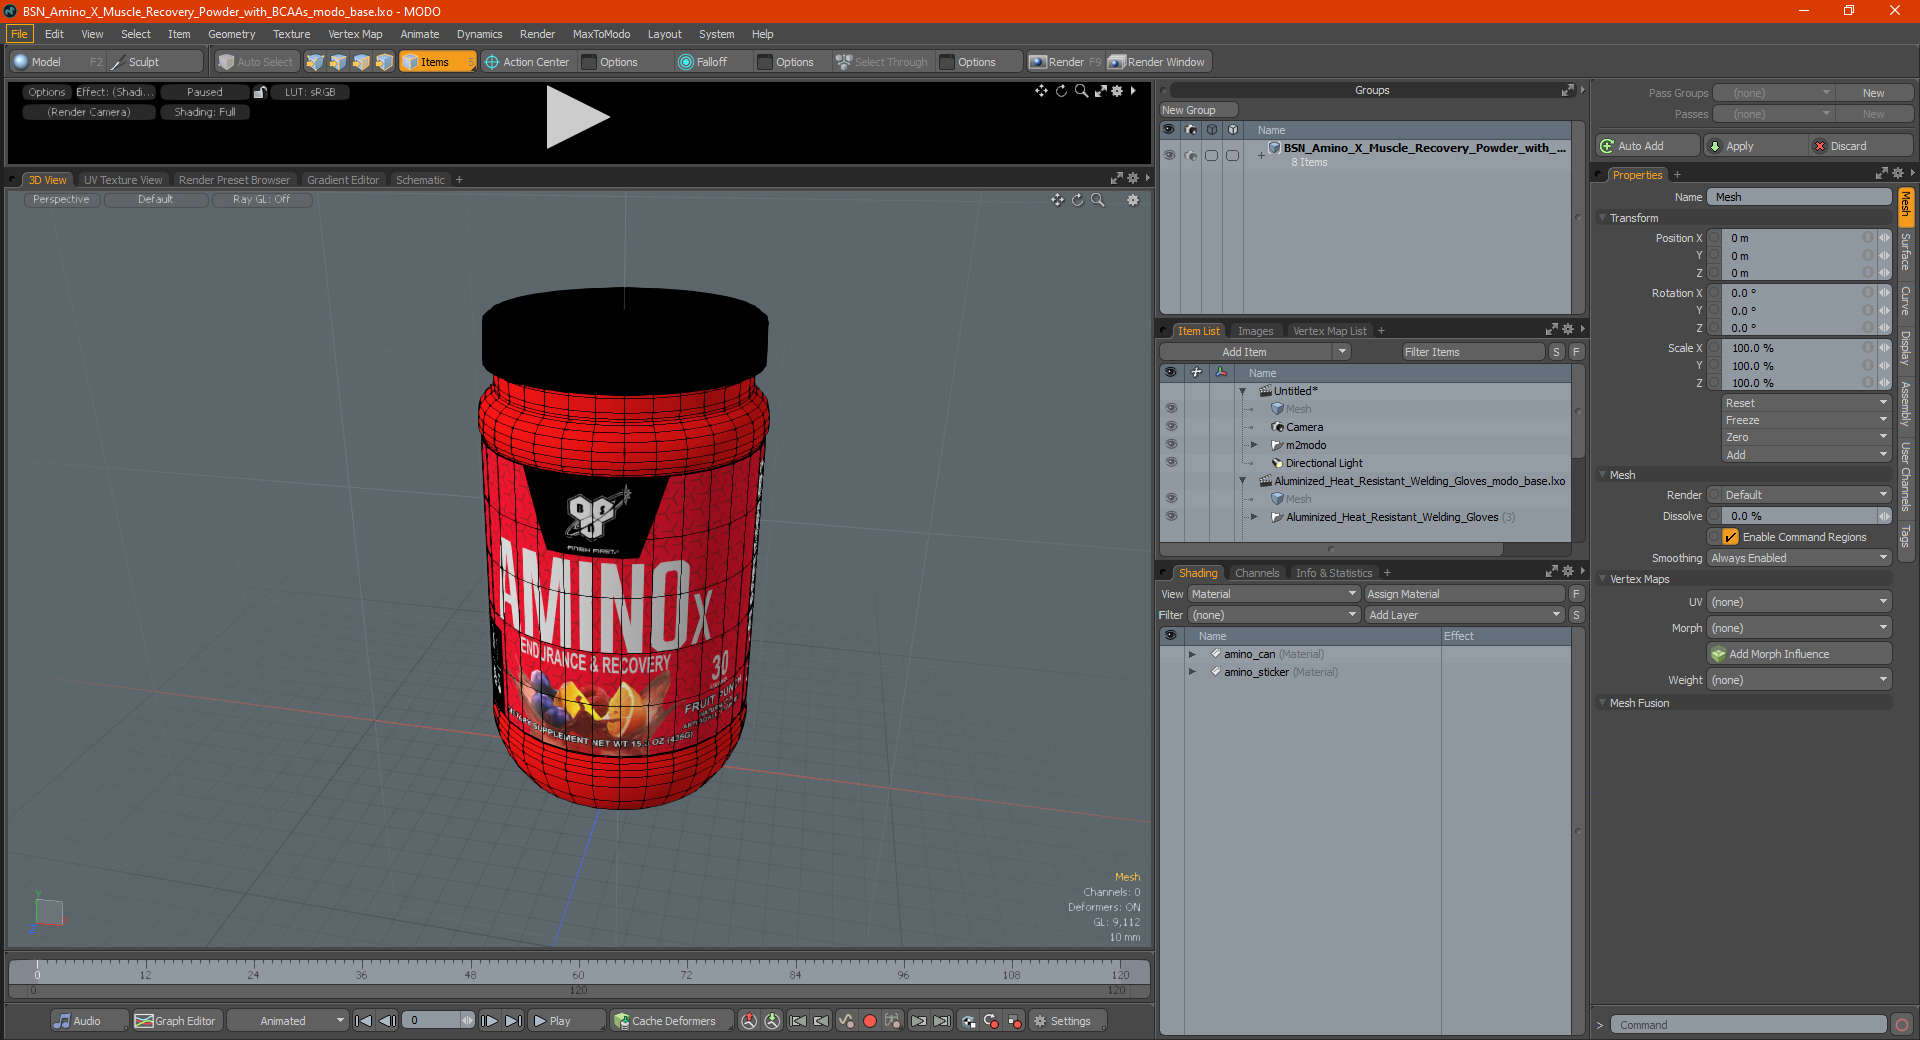Click New Group button
The width and height of the screenshot is (1920, 1040).
point(1198,110)
